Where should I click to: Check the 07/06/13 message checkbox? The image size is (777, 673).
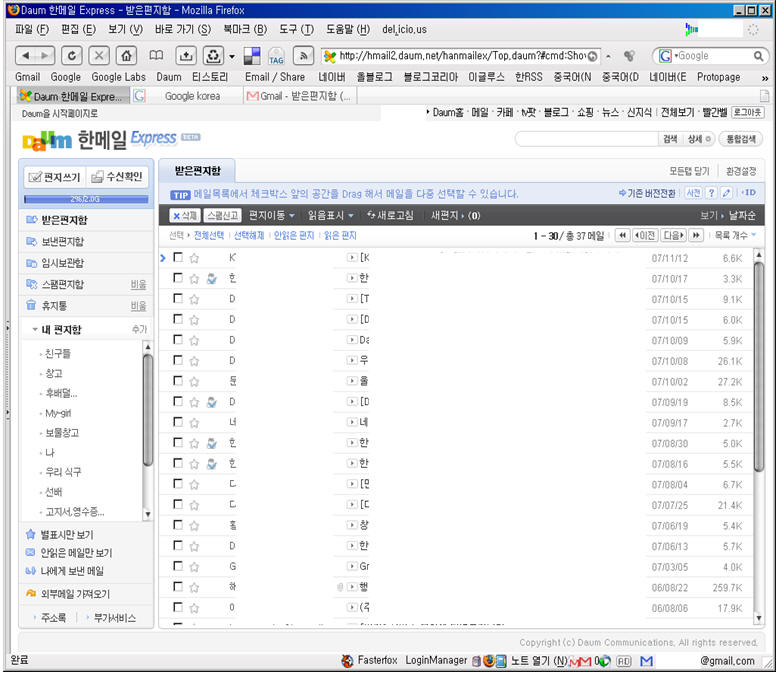click(178, 545)
